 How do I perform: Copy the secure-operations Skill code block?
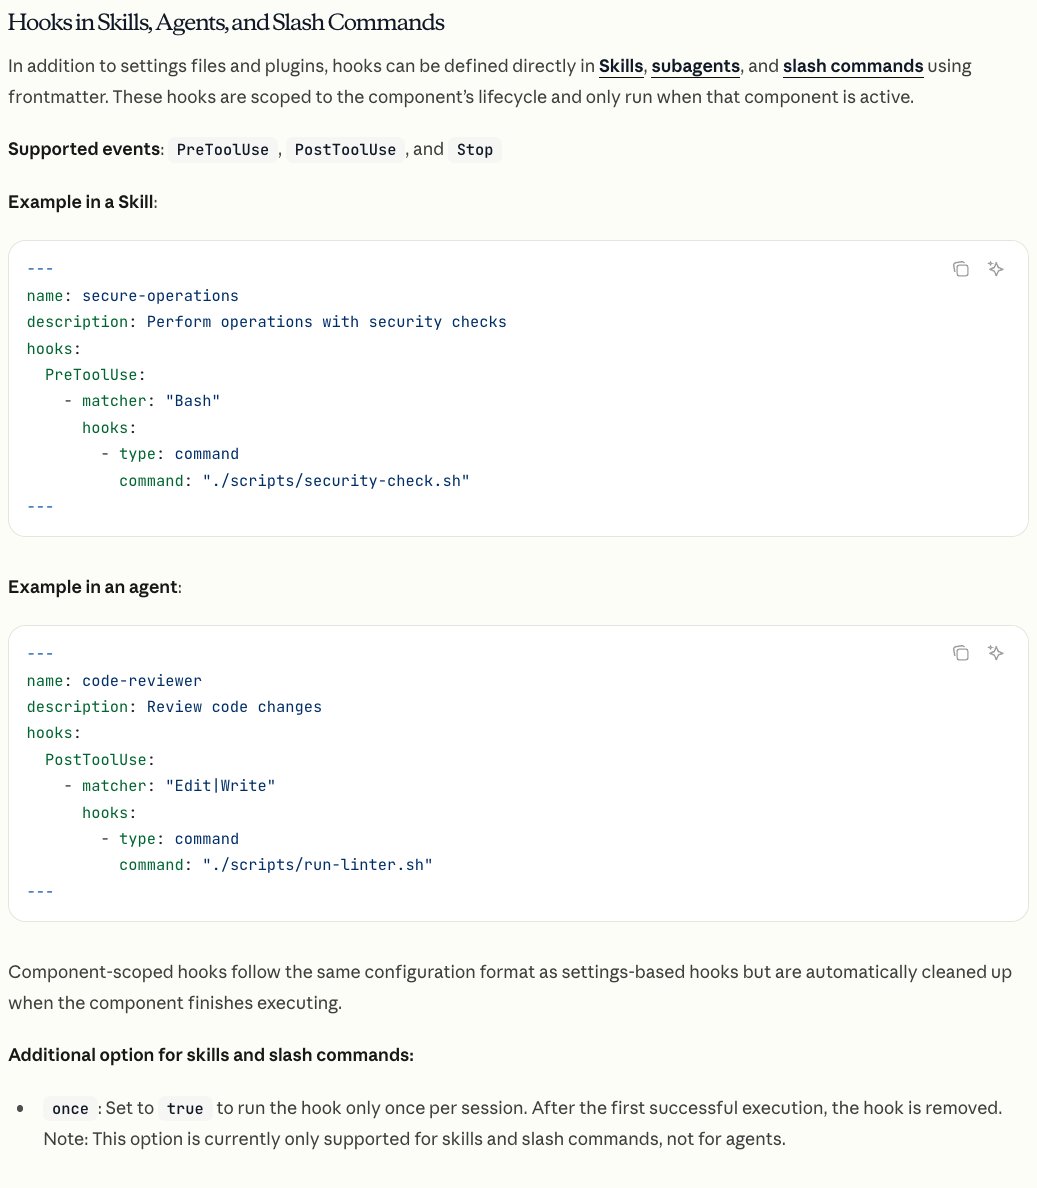[960, 269]
